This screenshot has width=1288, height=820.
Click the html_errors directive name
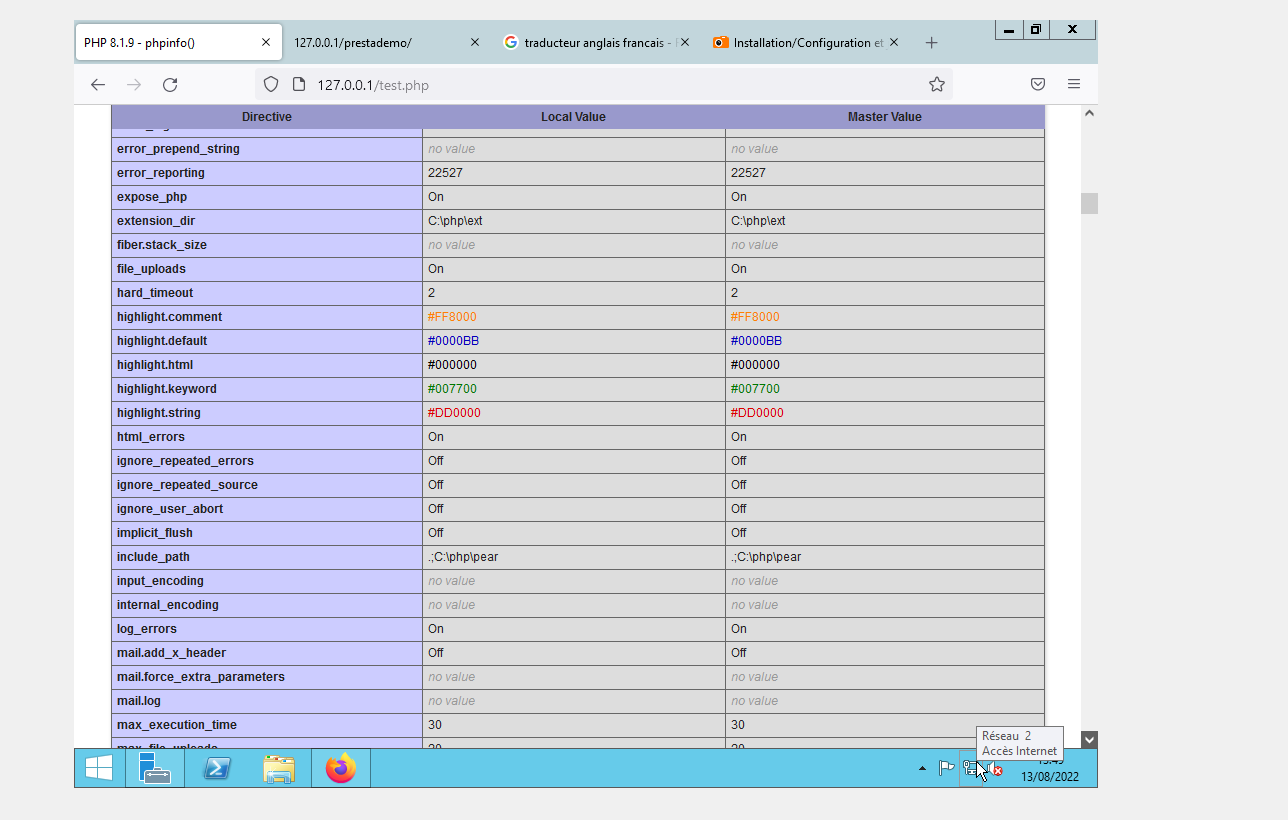151,437
